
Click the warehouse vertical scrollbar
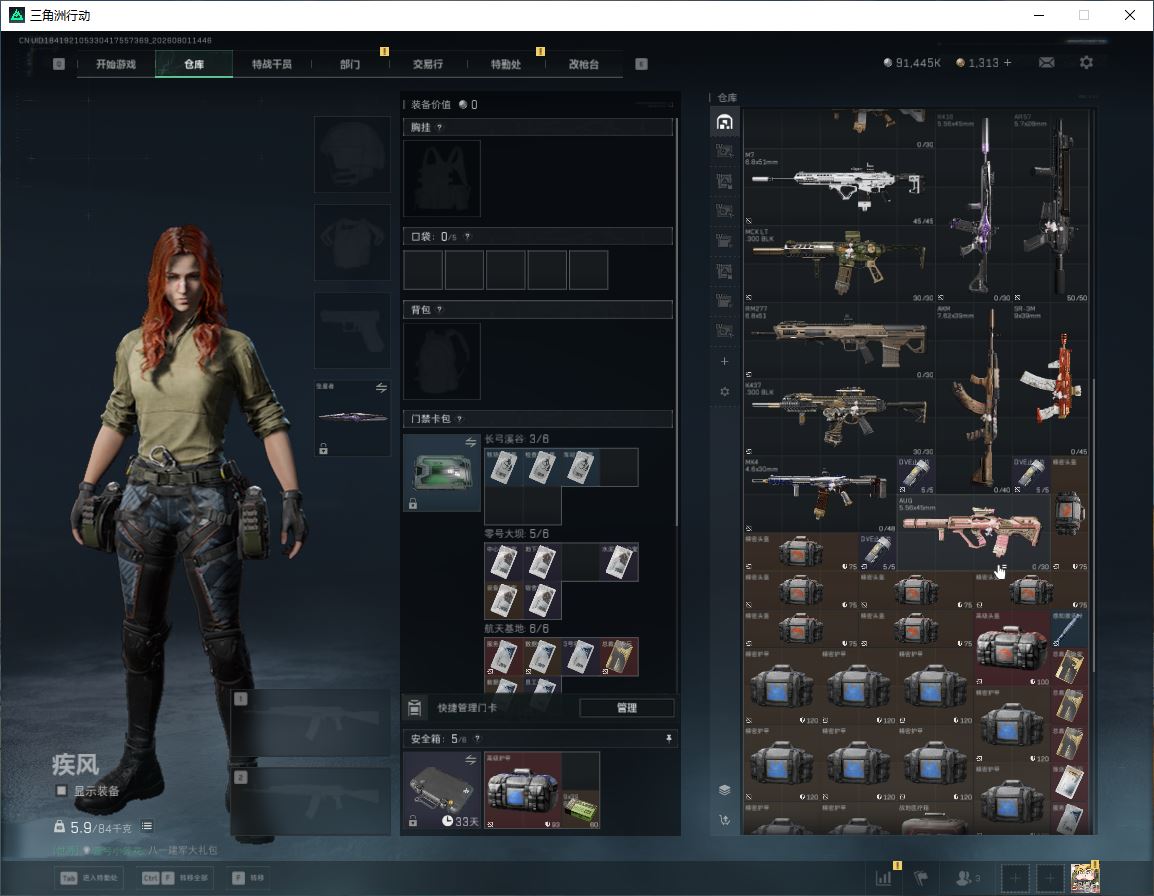tap(1094, 525)
